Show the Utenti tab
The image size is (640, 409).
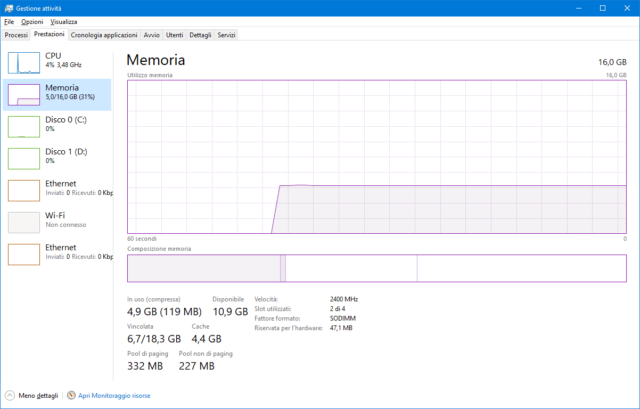click(175, 35)
